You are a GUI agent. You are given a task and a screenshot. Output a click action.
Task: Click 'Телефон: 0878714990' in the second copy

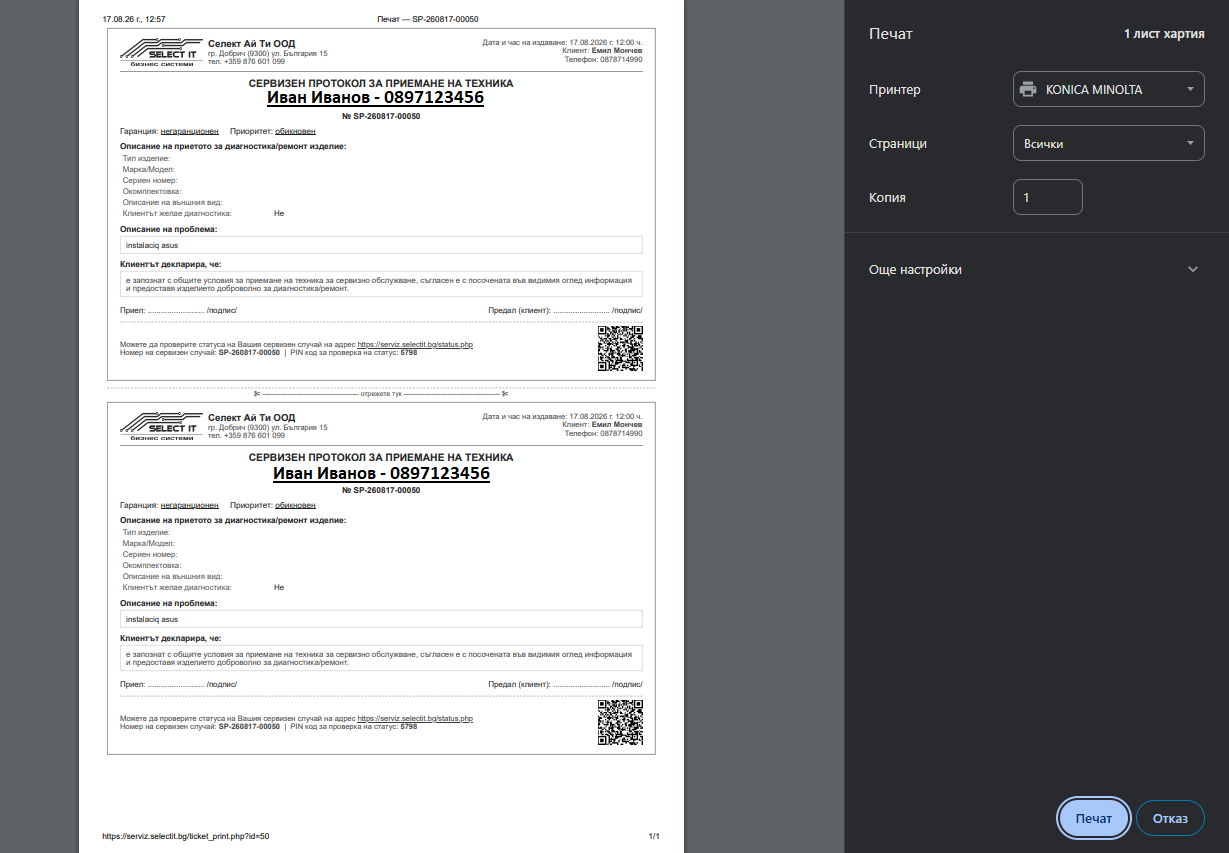603,434
